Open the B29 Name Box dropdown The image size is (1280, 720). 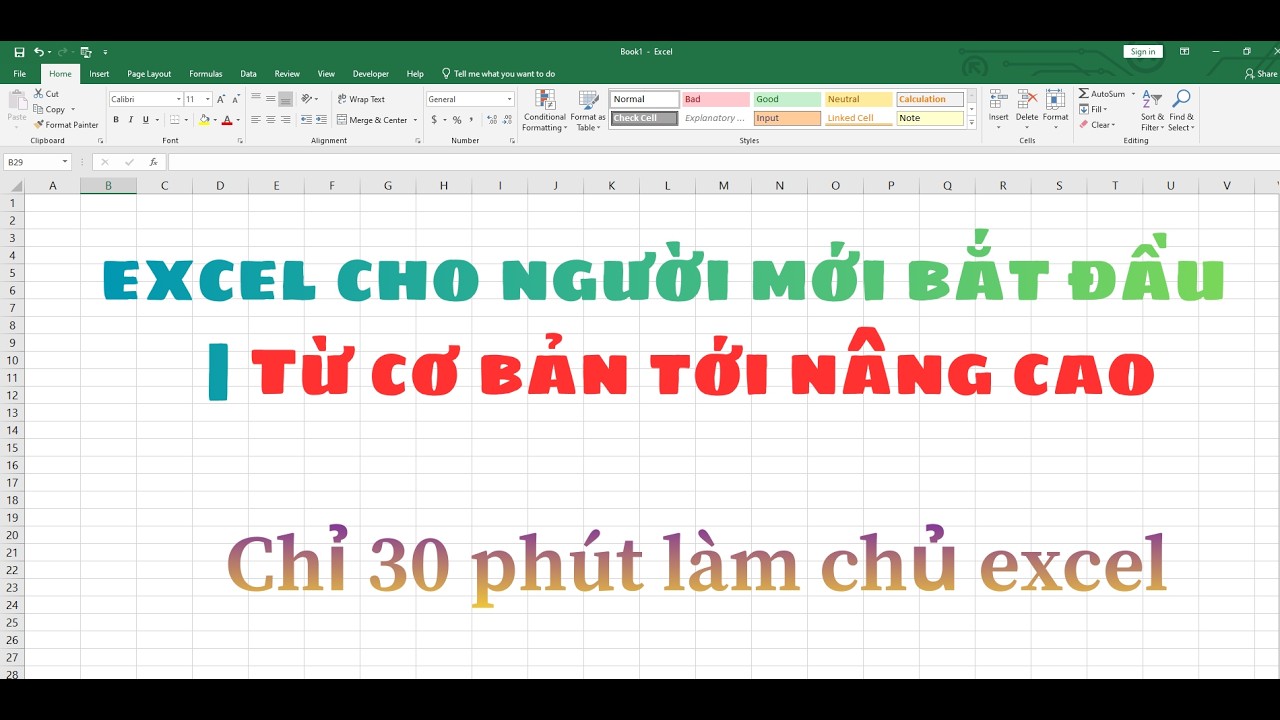click(x=65, y=162)
